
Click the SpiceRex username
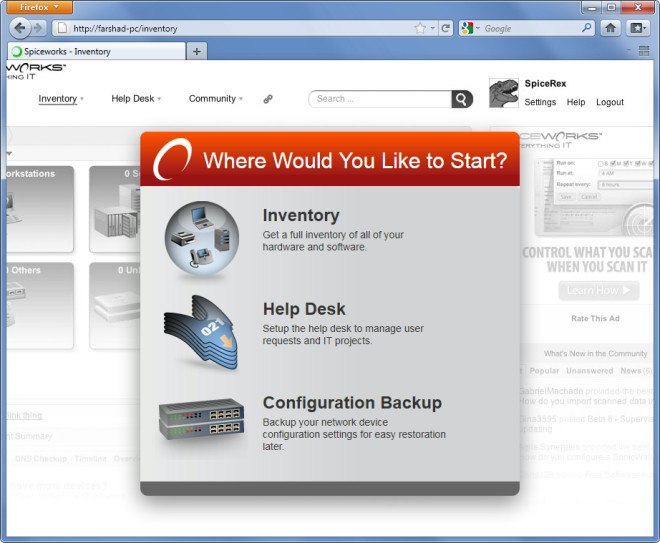point(545,83)
